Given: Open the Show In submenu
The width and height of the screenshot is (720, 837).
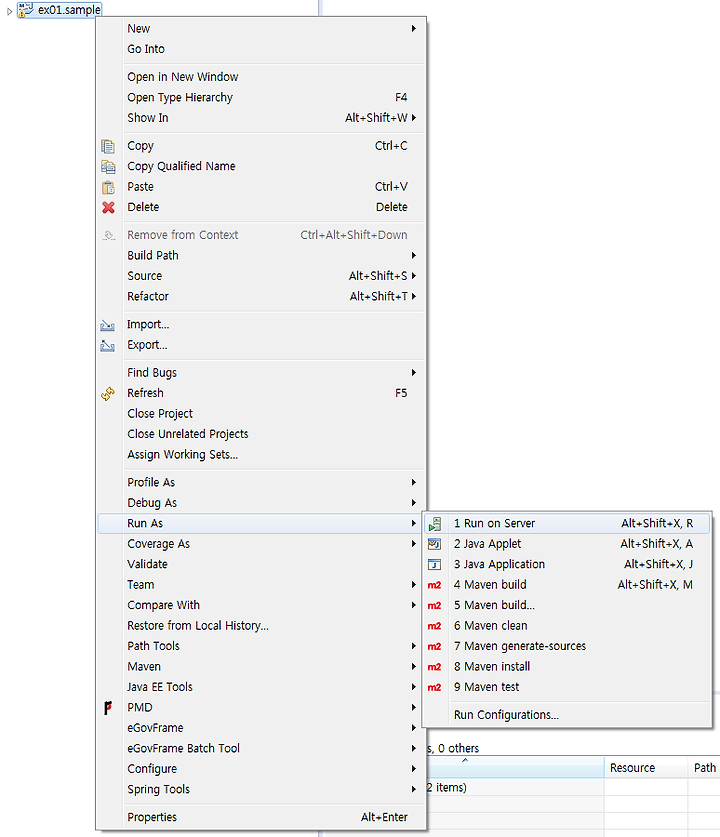Looking at the screenshot, I should [262, 117].
